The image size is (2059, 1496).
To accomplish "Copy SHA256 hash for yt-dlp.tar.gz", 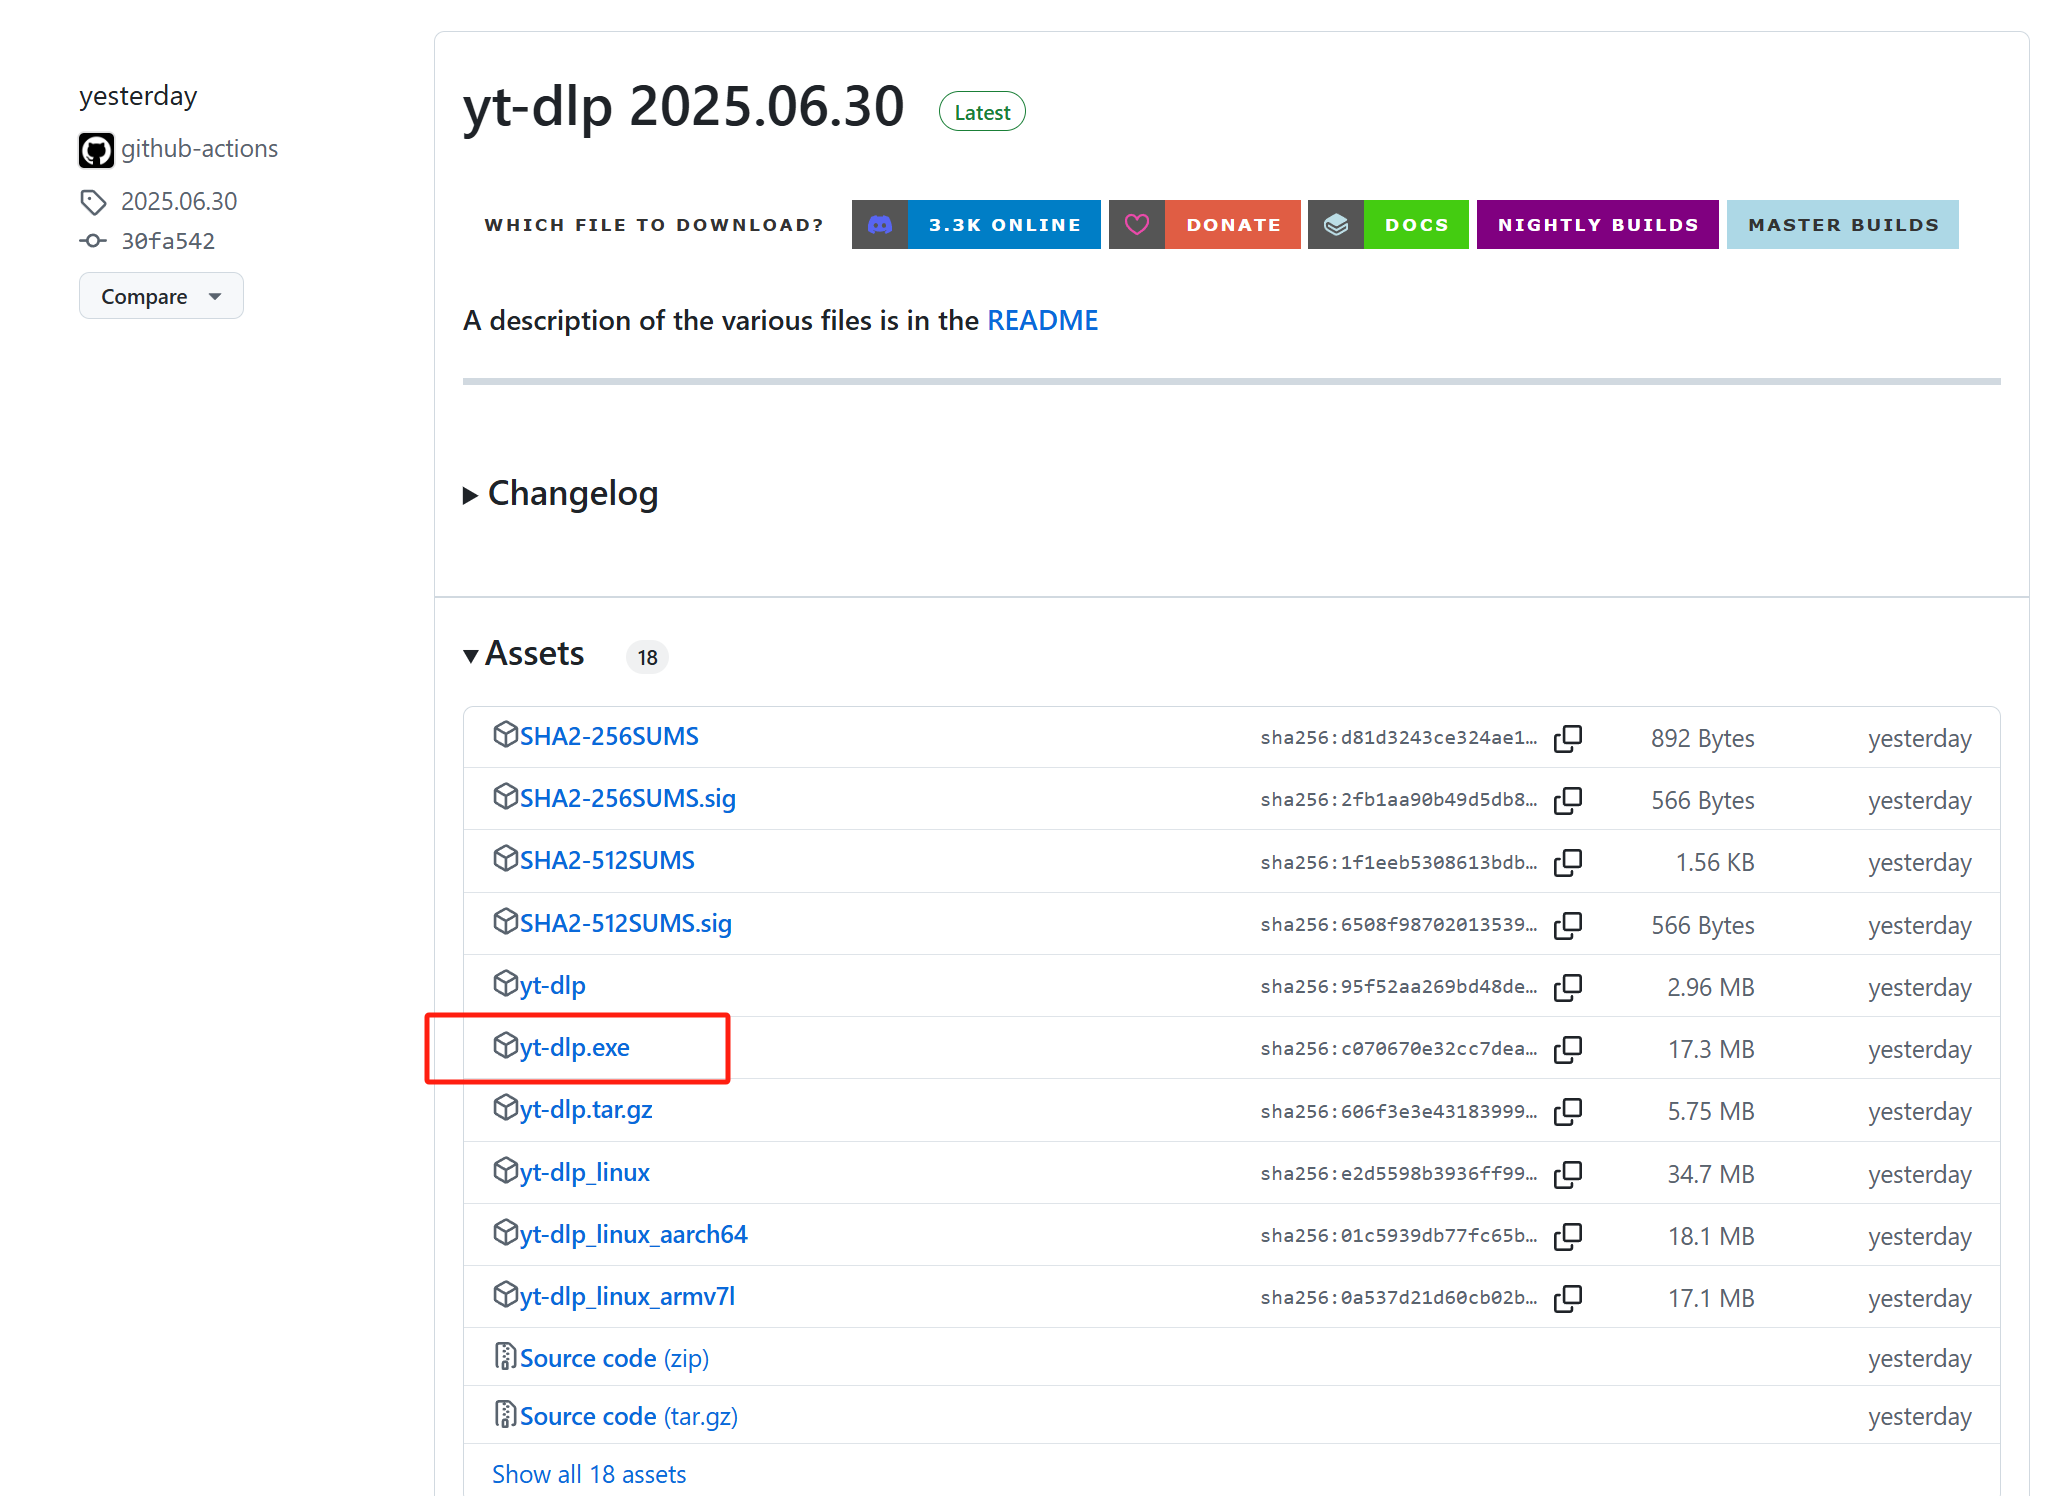I will point(1567,1111).
